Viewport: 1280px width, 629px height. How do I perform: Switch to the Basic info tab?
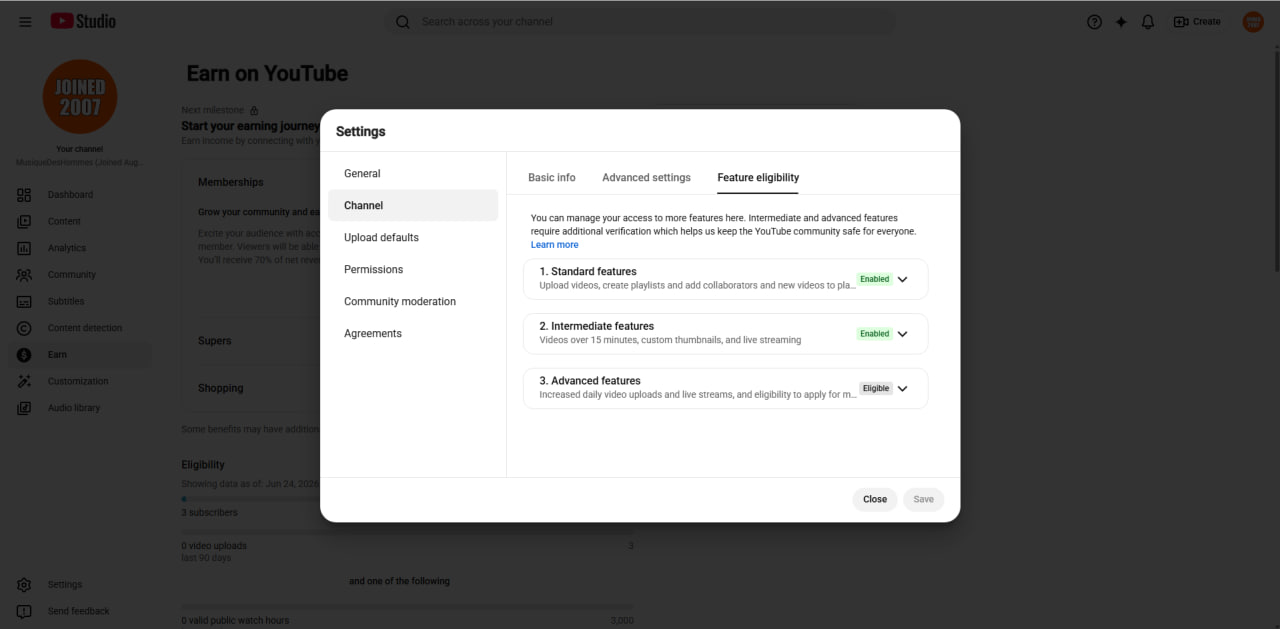coord(552,178)
